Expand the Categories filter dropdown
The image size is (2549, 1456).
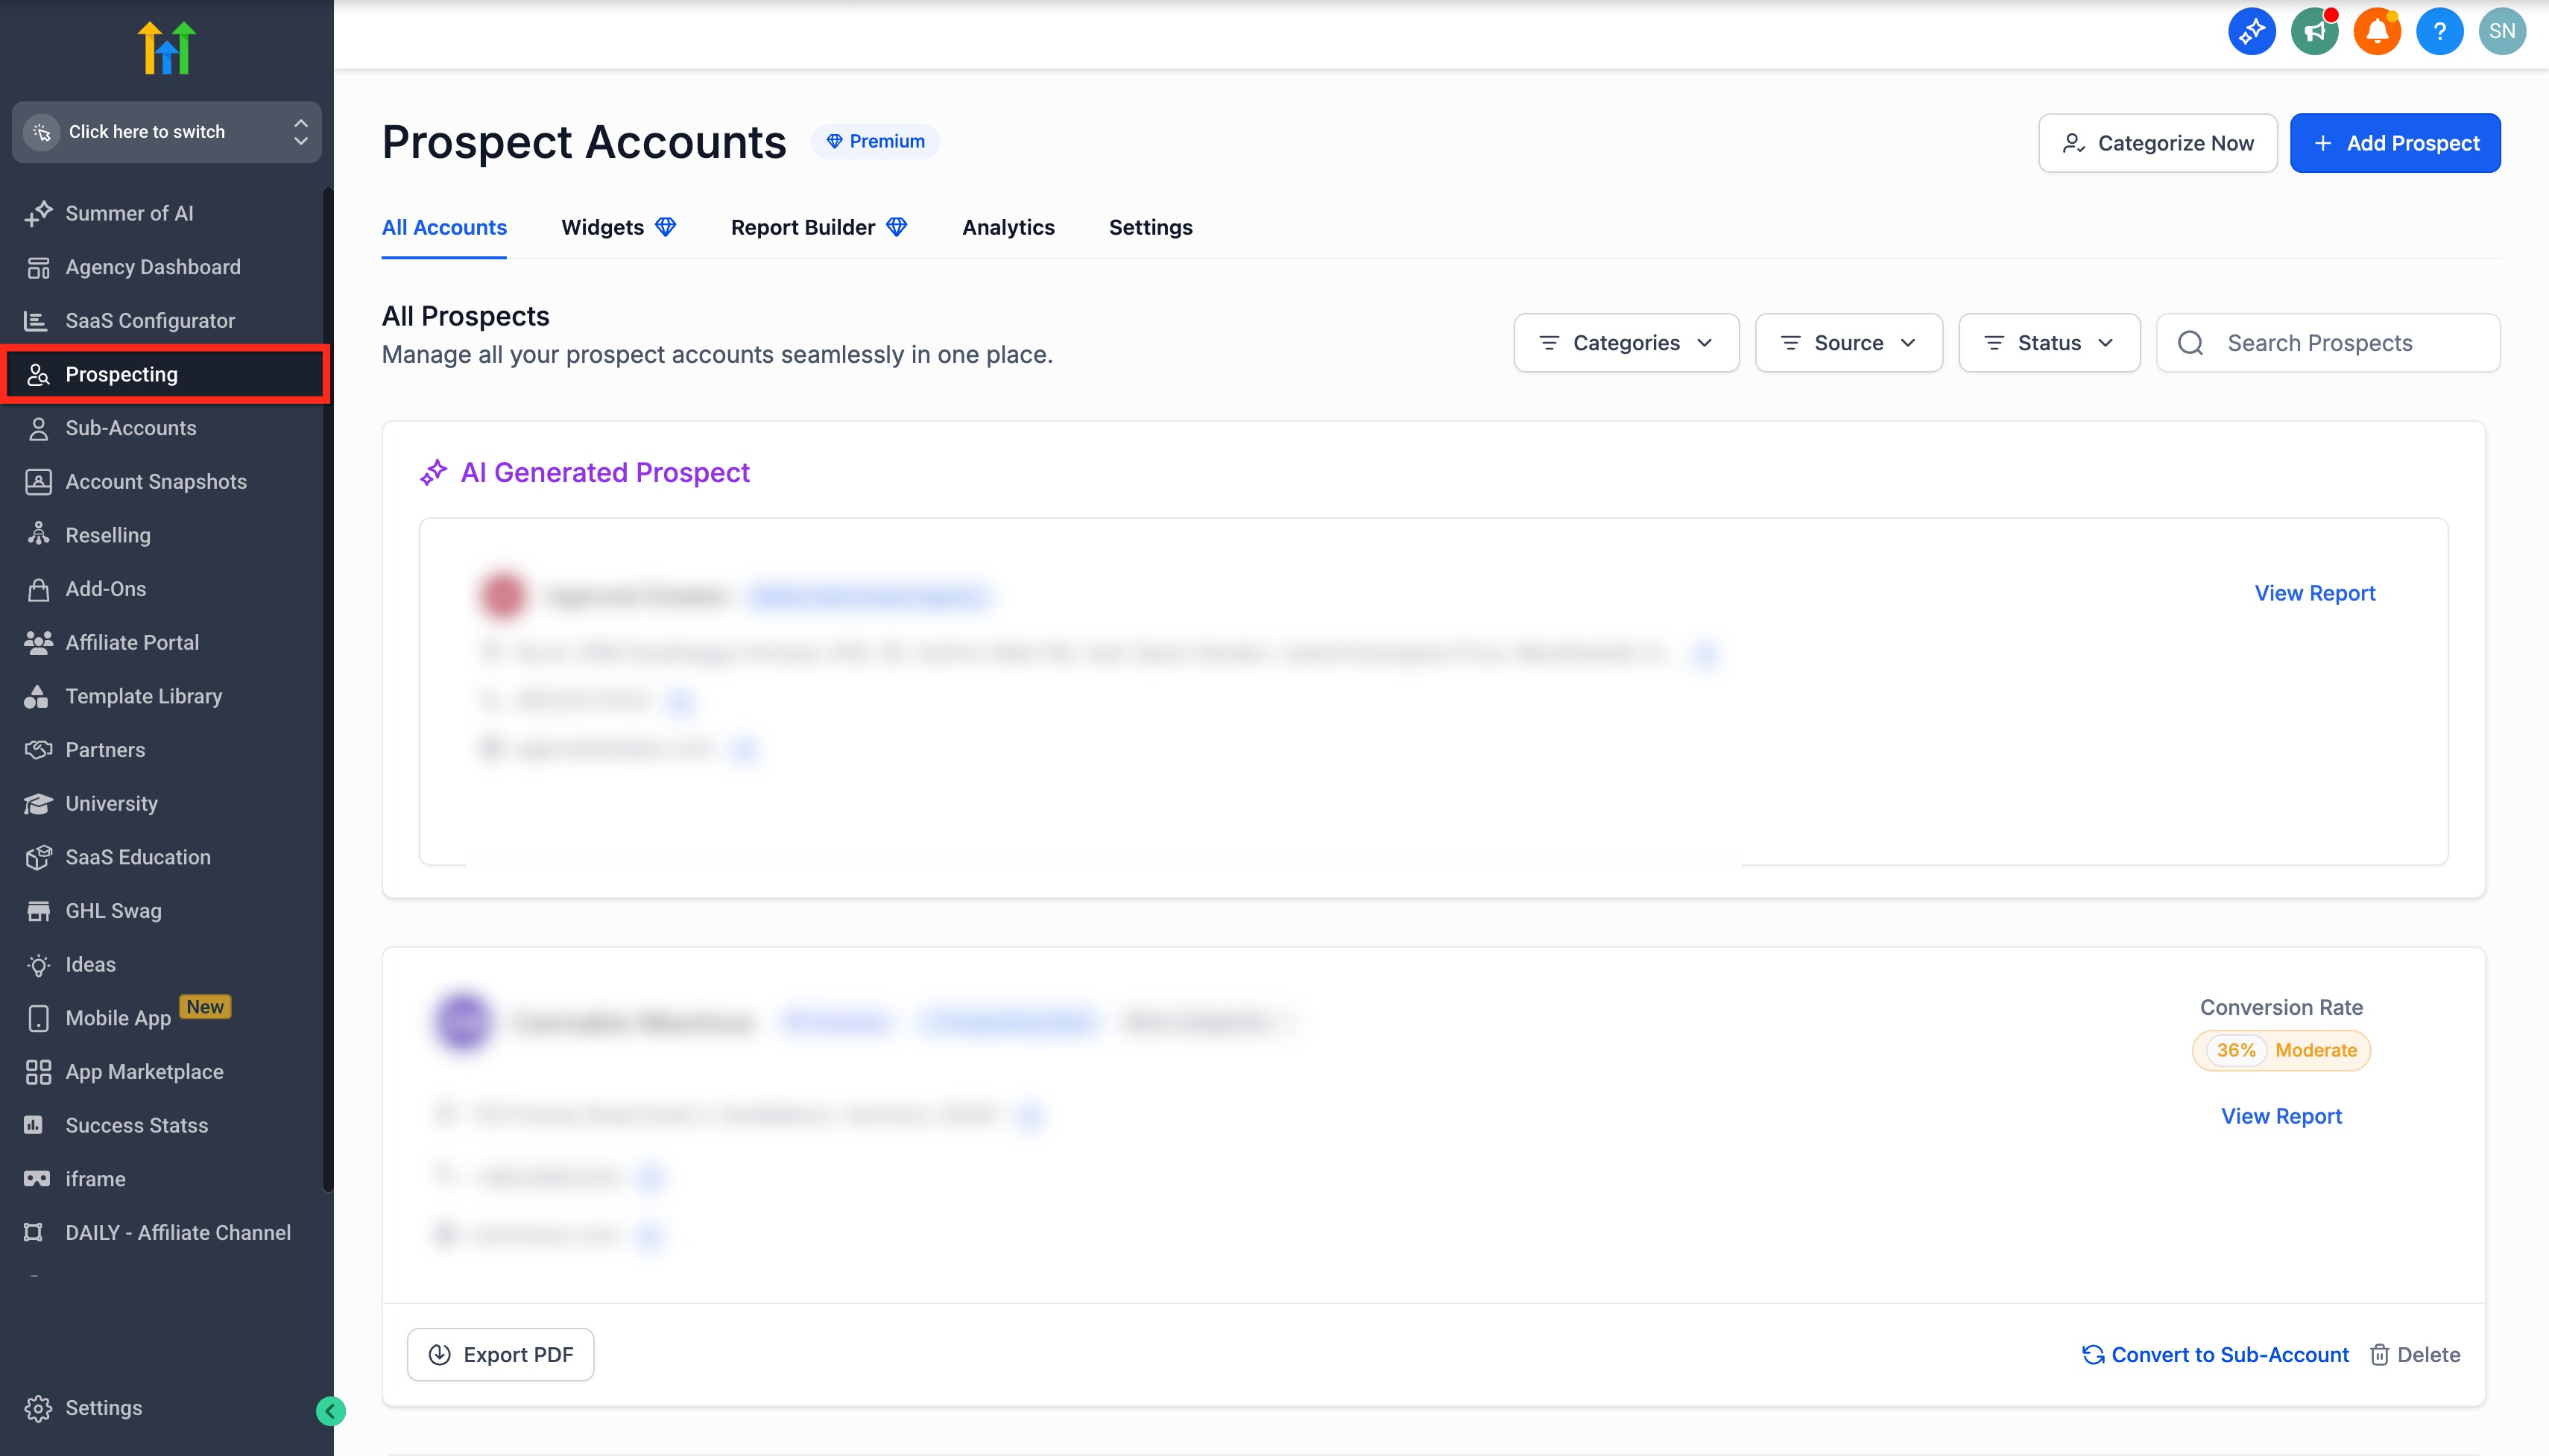click(x=1625, y=343)
